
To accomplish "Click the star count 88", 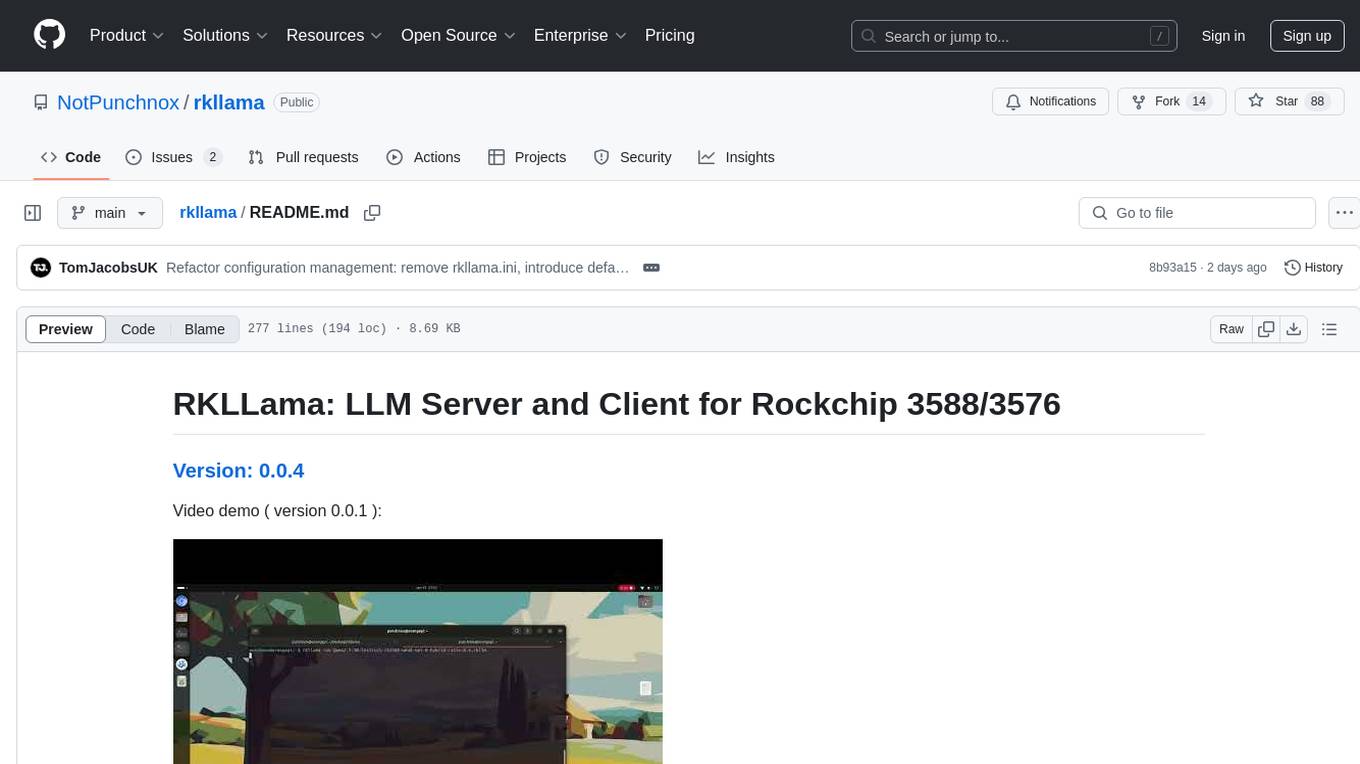I will tap(1317, 102).
